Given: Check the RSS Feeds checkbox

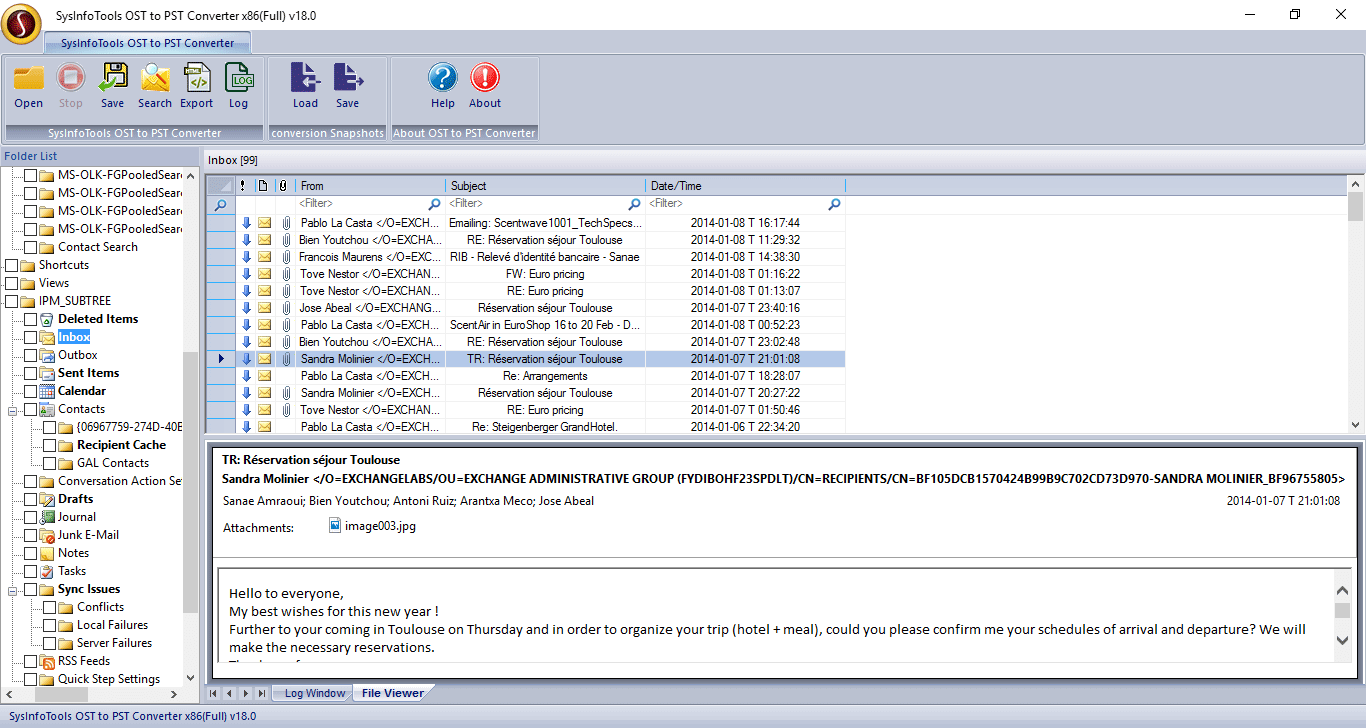Looking at the screenshot, I should click(x=31, y=661).
